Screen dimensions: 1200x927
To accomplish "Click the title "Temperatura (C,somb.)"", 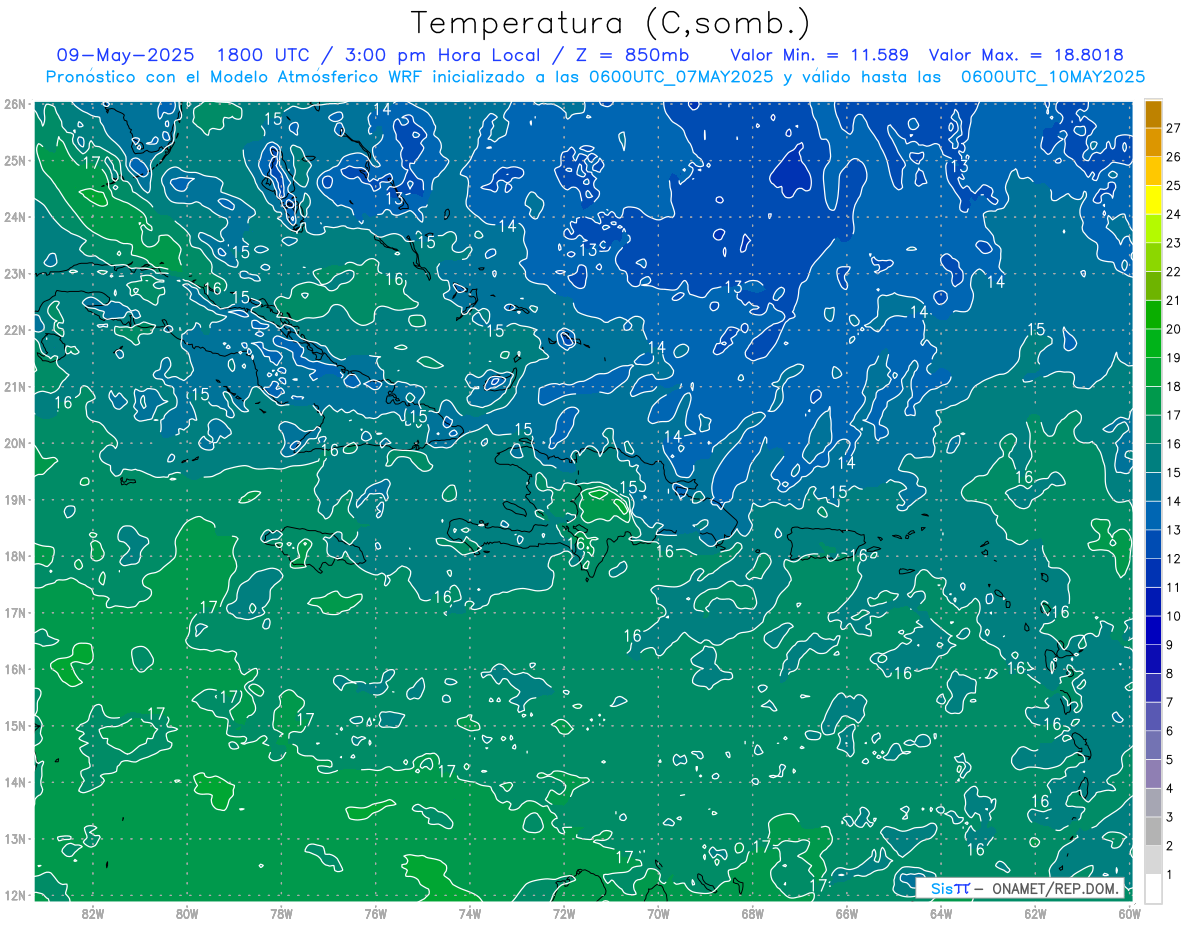I will 611,23.
